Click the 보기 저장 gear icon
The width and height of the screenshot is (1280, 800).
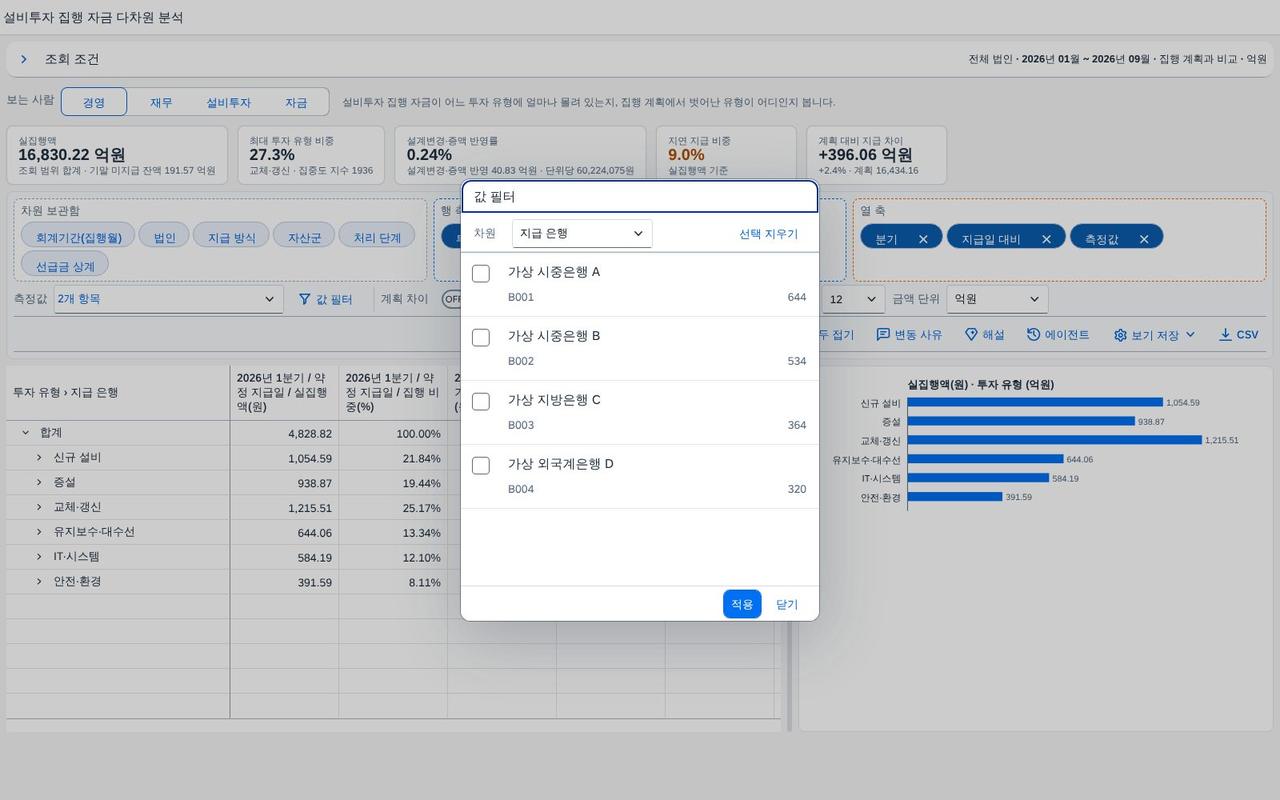1120,335
